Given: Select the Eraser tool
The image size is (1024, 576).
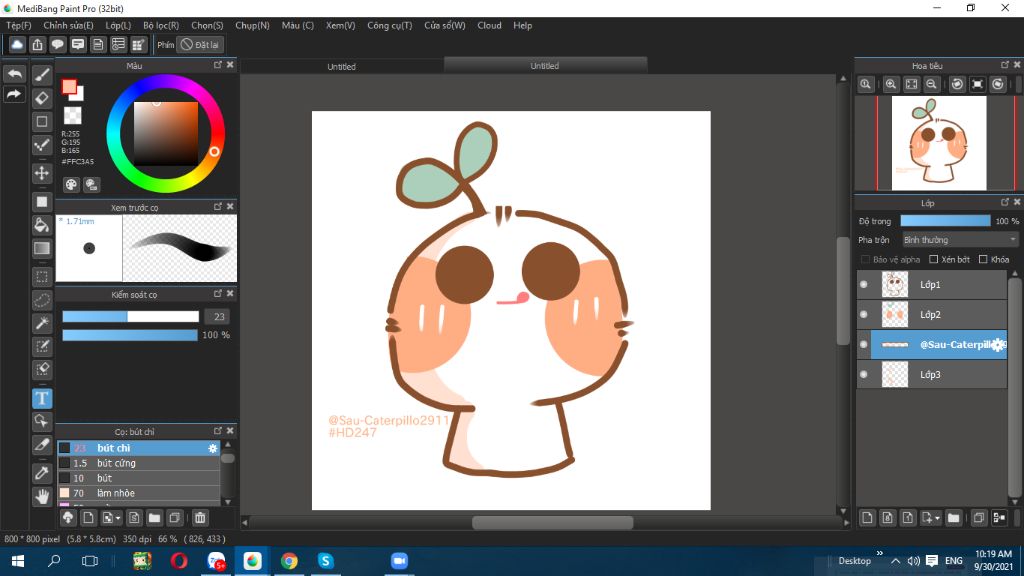Looking at the screenshot, I should (42, 98).
